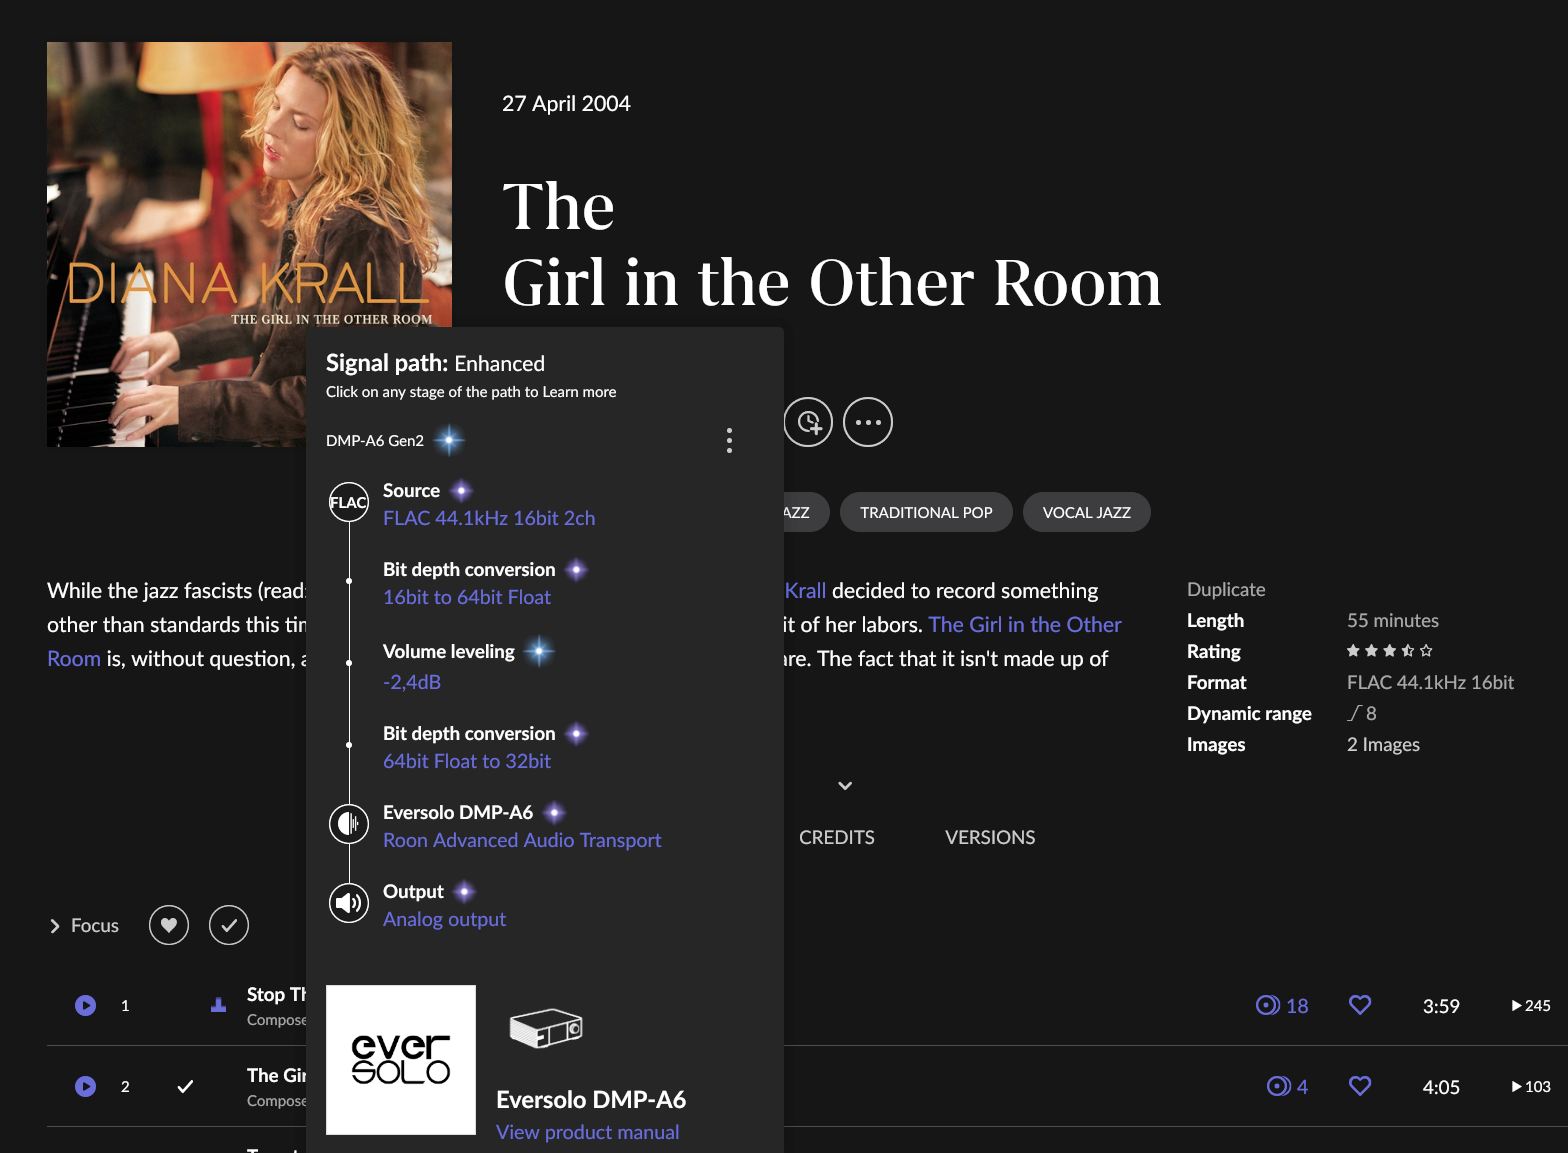The image size is (1568, 1153).
Task: Open the album more options ellipsis button
Action: tap(867, 422)
